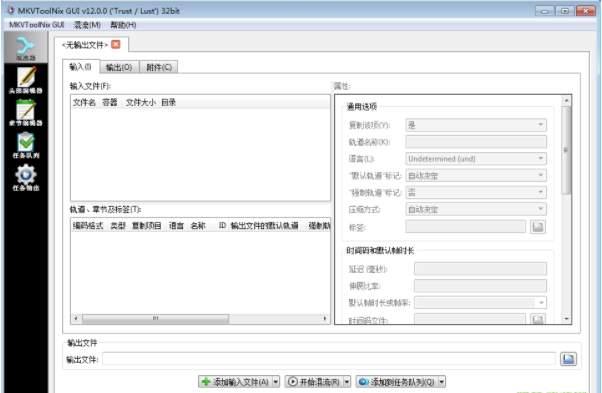This screenshot has width=602, height=393.
Task: Sort input files by 文件大小 column
Action: pyautogui.click(x=141, y=102)
